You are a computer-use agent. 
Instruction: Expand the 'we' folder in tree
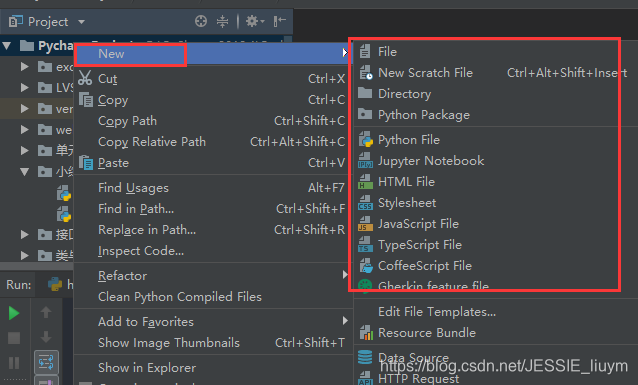coord(24,129)
